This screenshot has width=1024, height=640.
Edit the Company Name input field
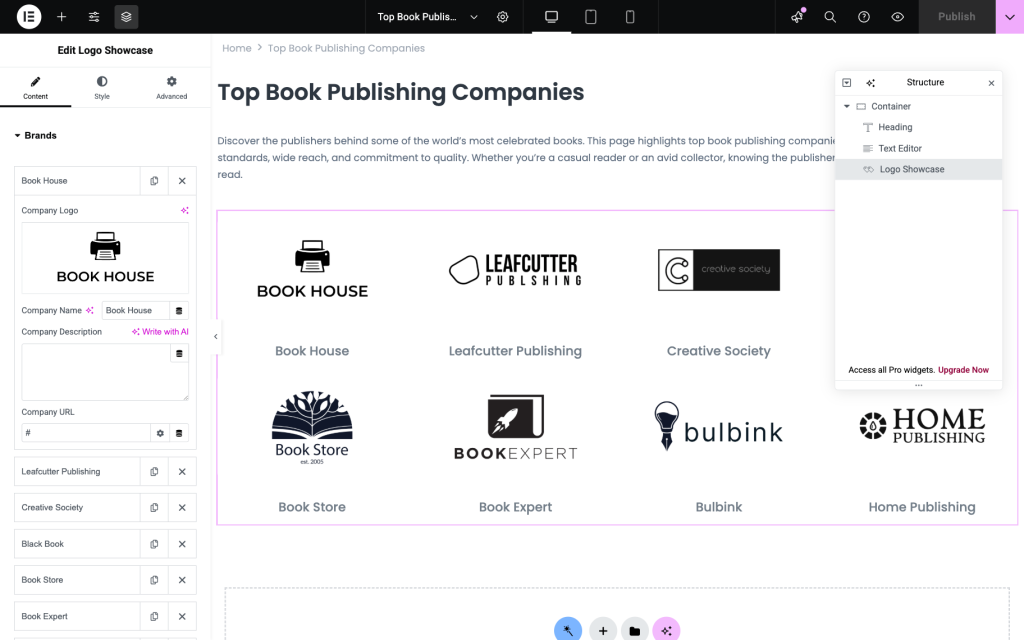tap(136, 310)
